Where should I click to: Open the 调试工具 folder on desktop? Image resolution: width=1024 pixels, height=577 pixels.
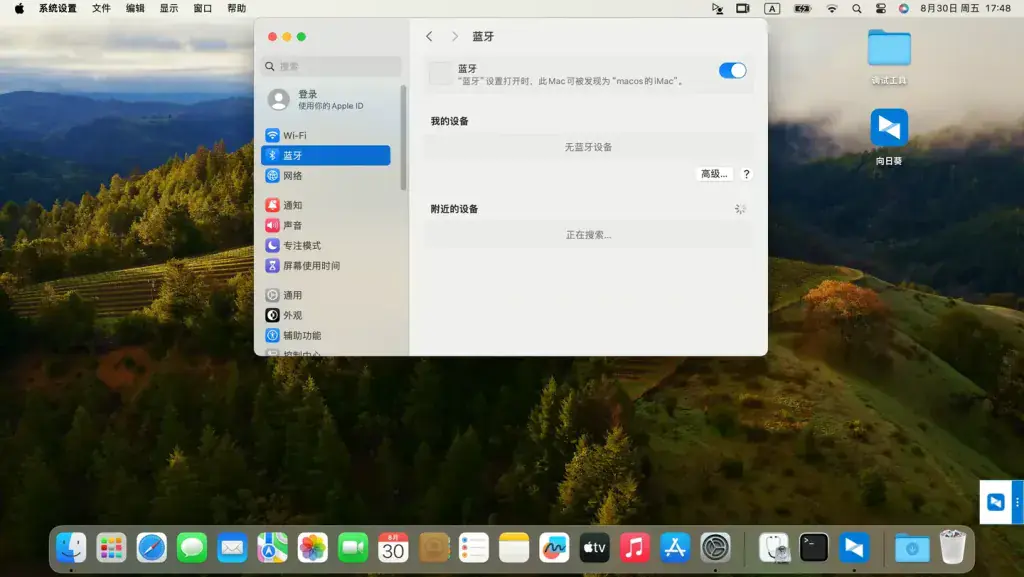(889, 57)
